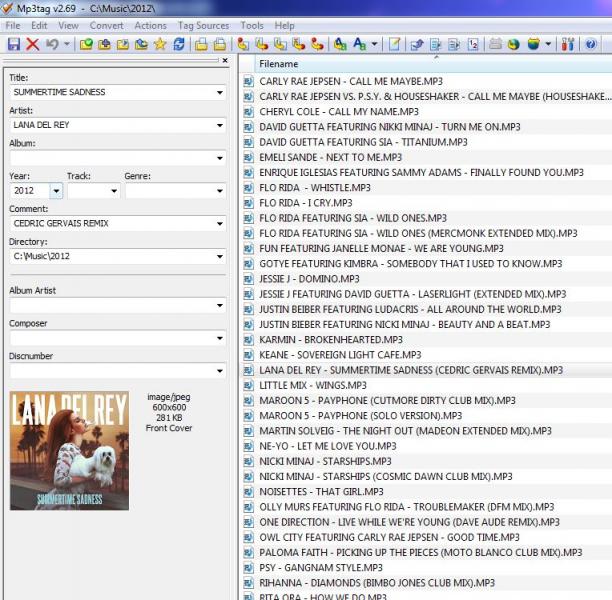Close the tag panel with the x button
This screenshot has width=612, height=600.
[x=225, y=61]
